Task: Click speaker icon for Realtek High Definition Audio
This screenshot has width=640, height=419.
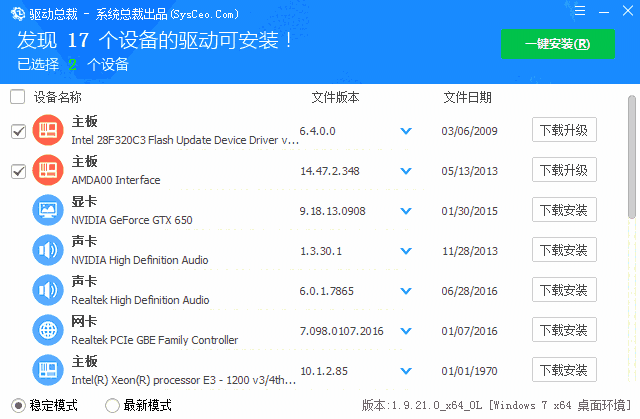Action: [48, 290]
